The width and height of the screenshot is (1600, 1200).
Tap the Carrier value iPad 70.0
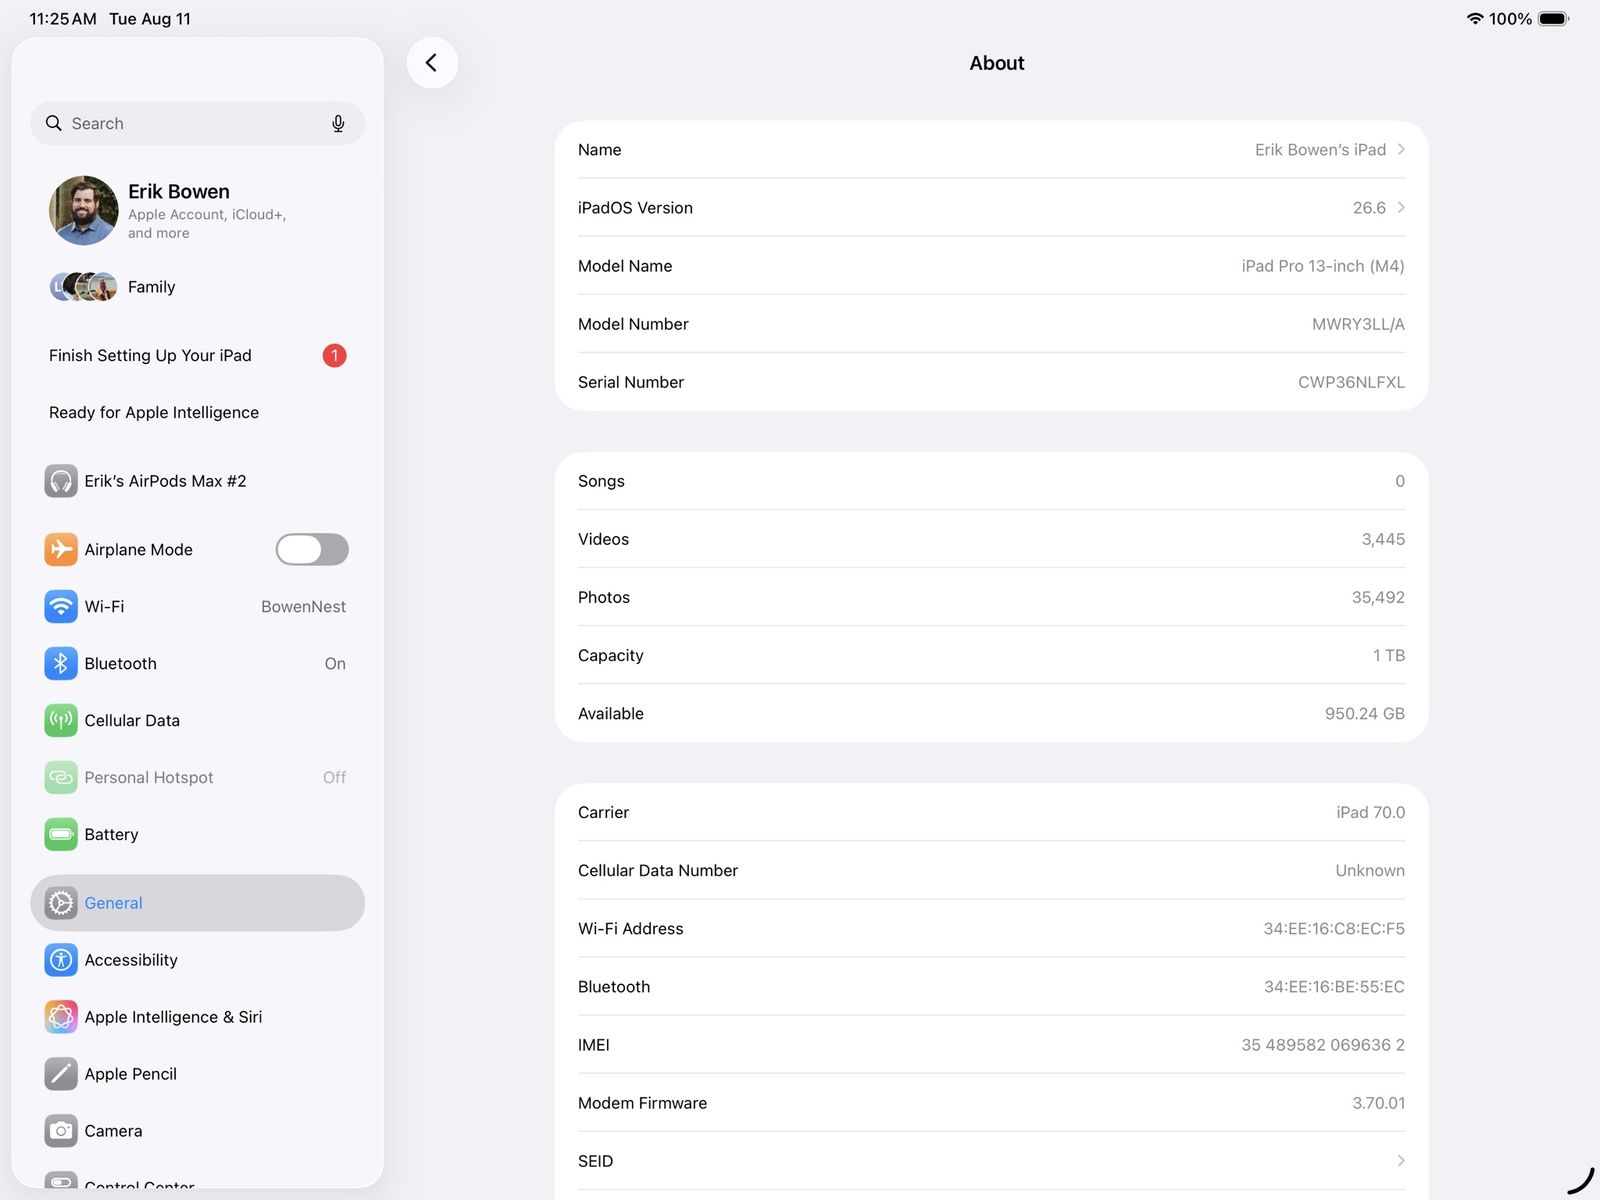pyautogui.click(x=1370, y=812)
